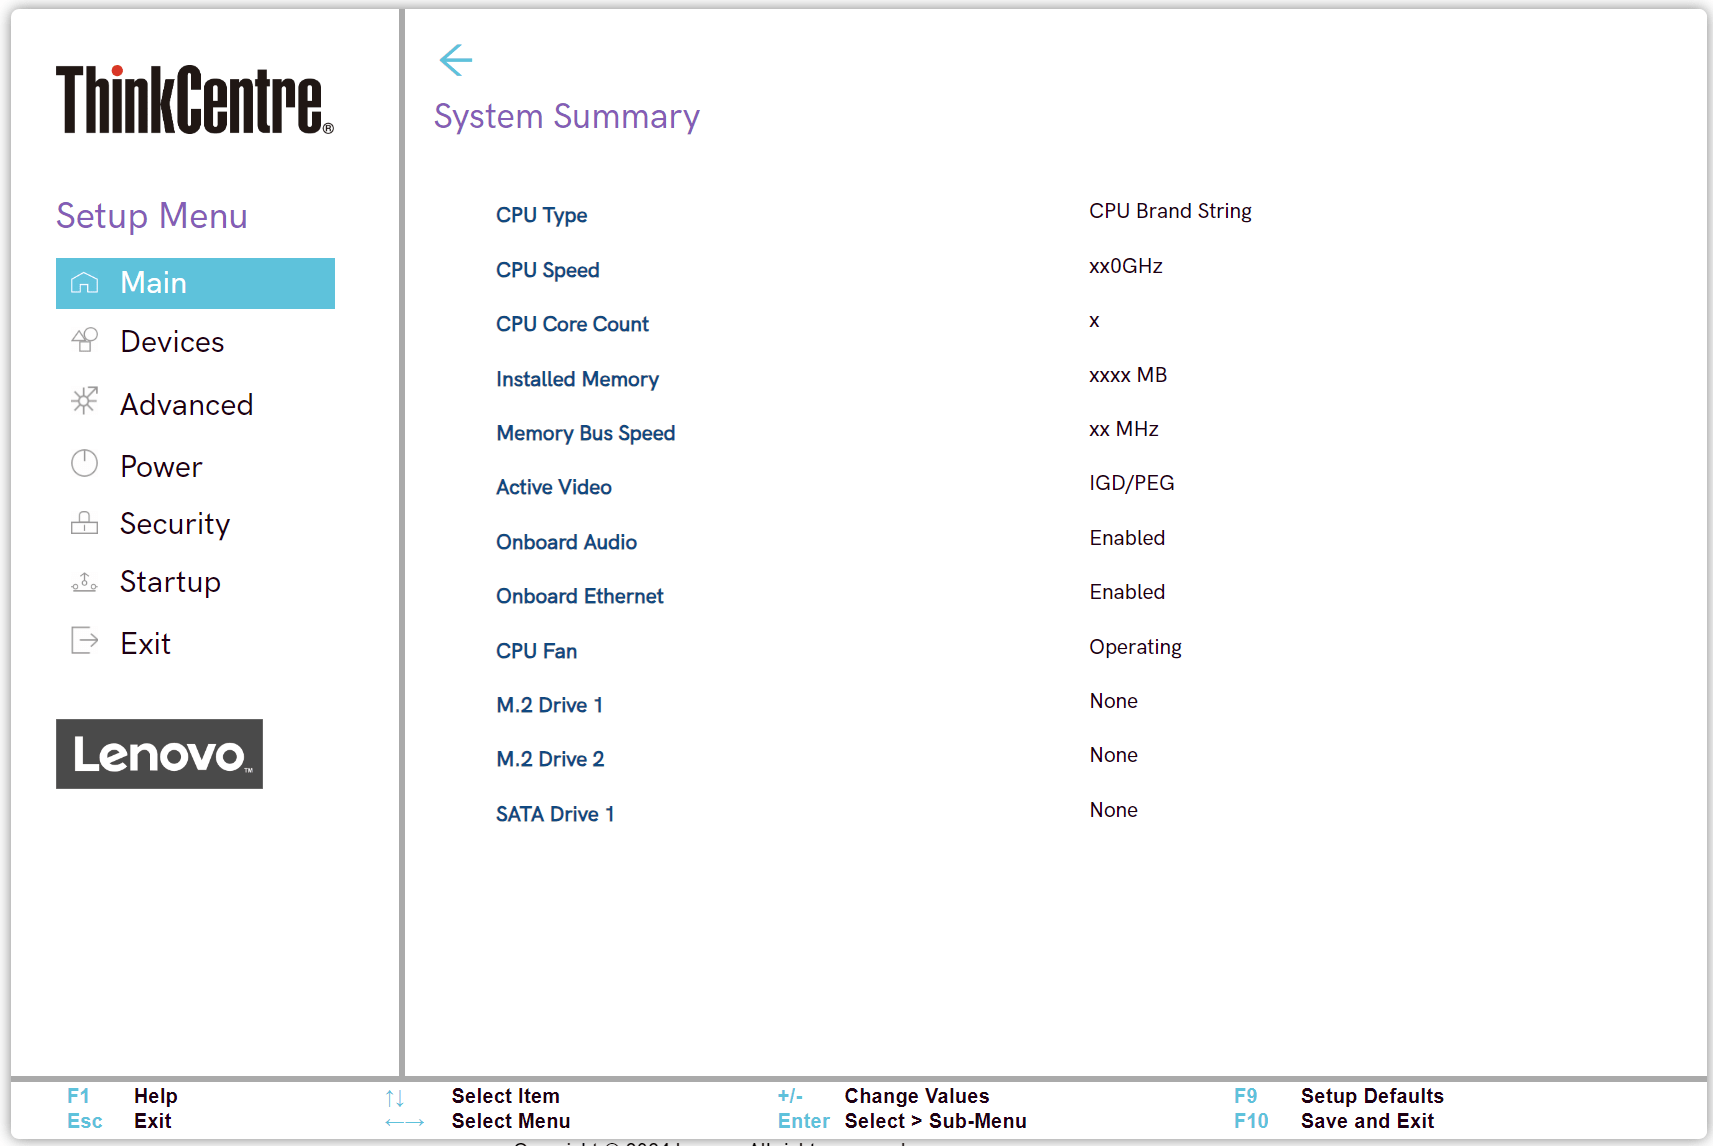The height and width of the screenshot is (1146, 1713).
Task: Click the Esc Exit hint
Action: pos(119,1121)
